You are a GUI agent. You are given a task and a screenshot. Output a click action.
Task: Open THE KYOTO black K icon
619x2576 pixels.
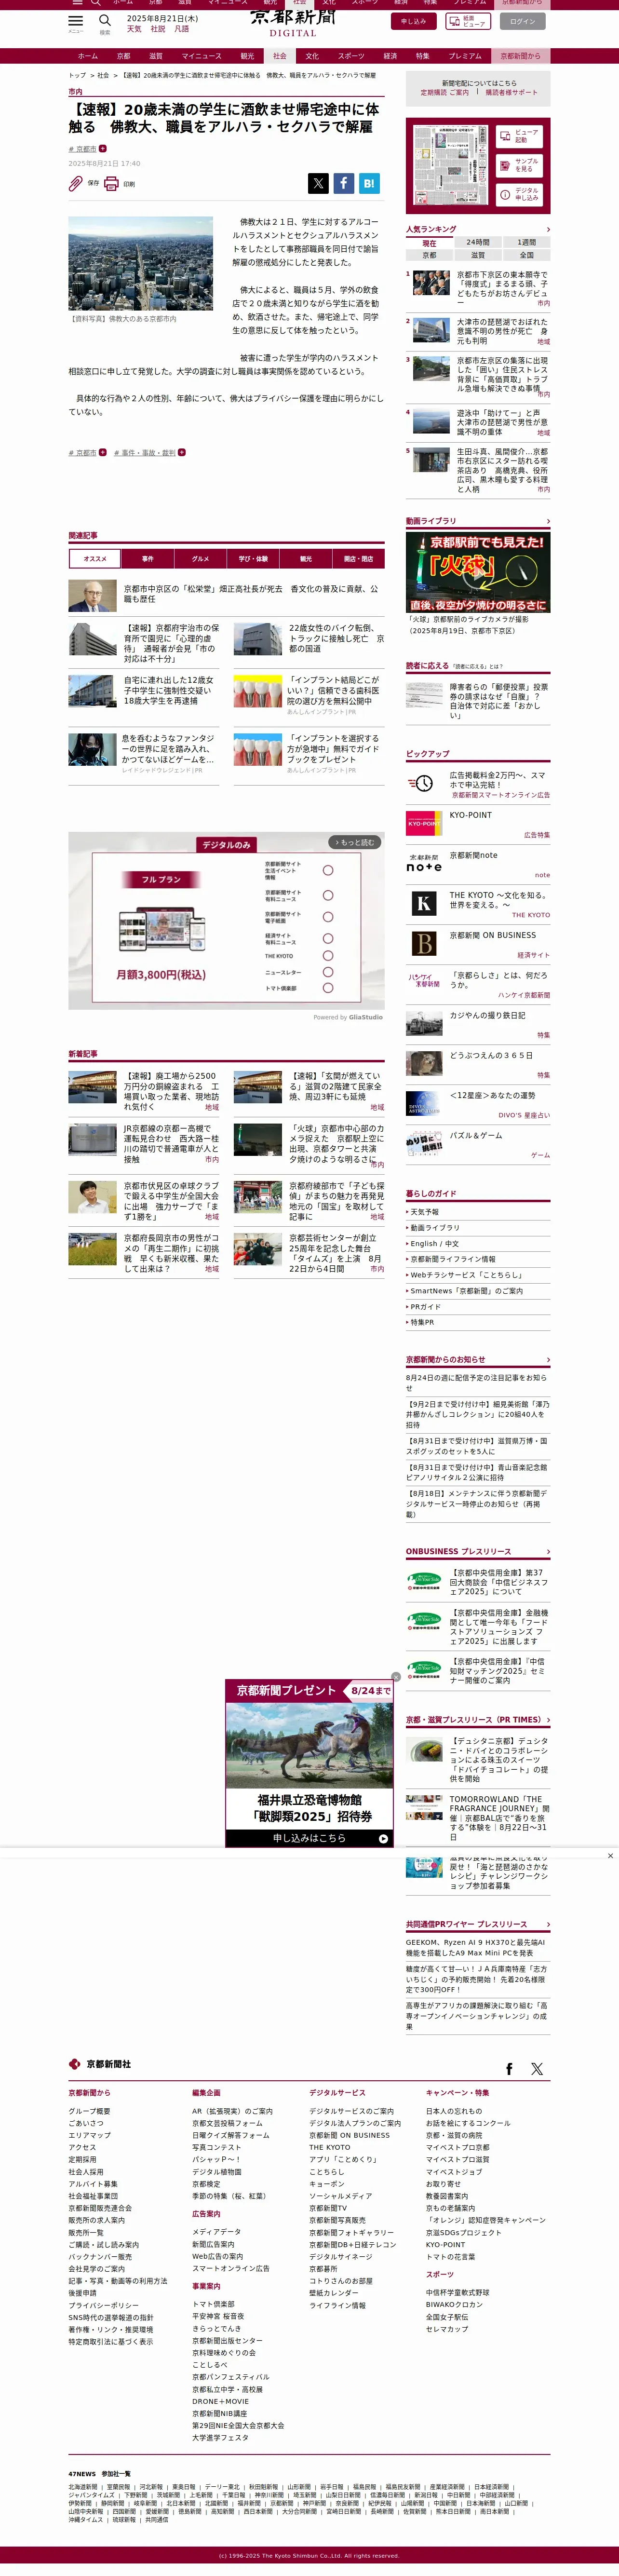point(424,903)
